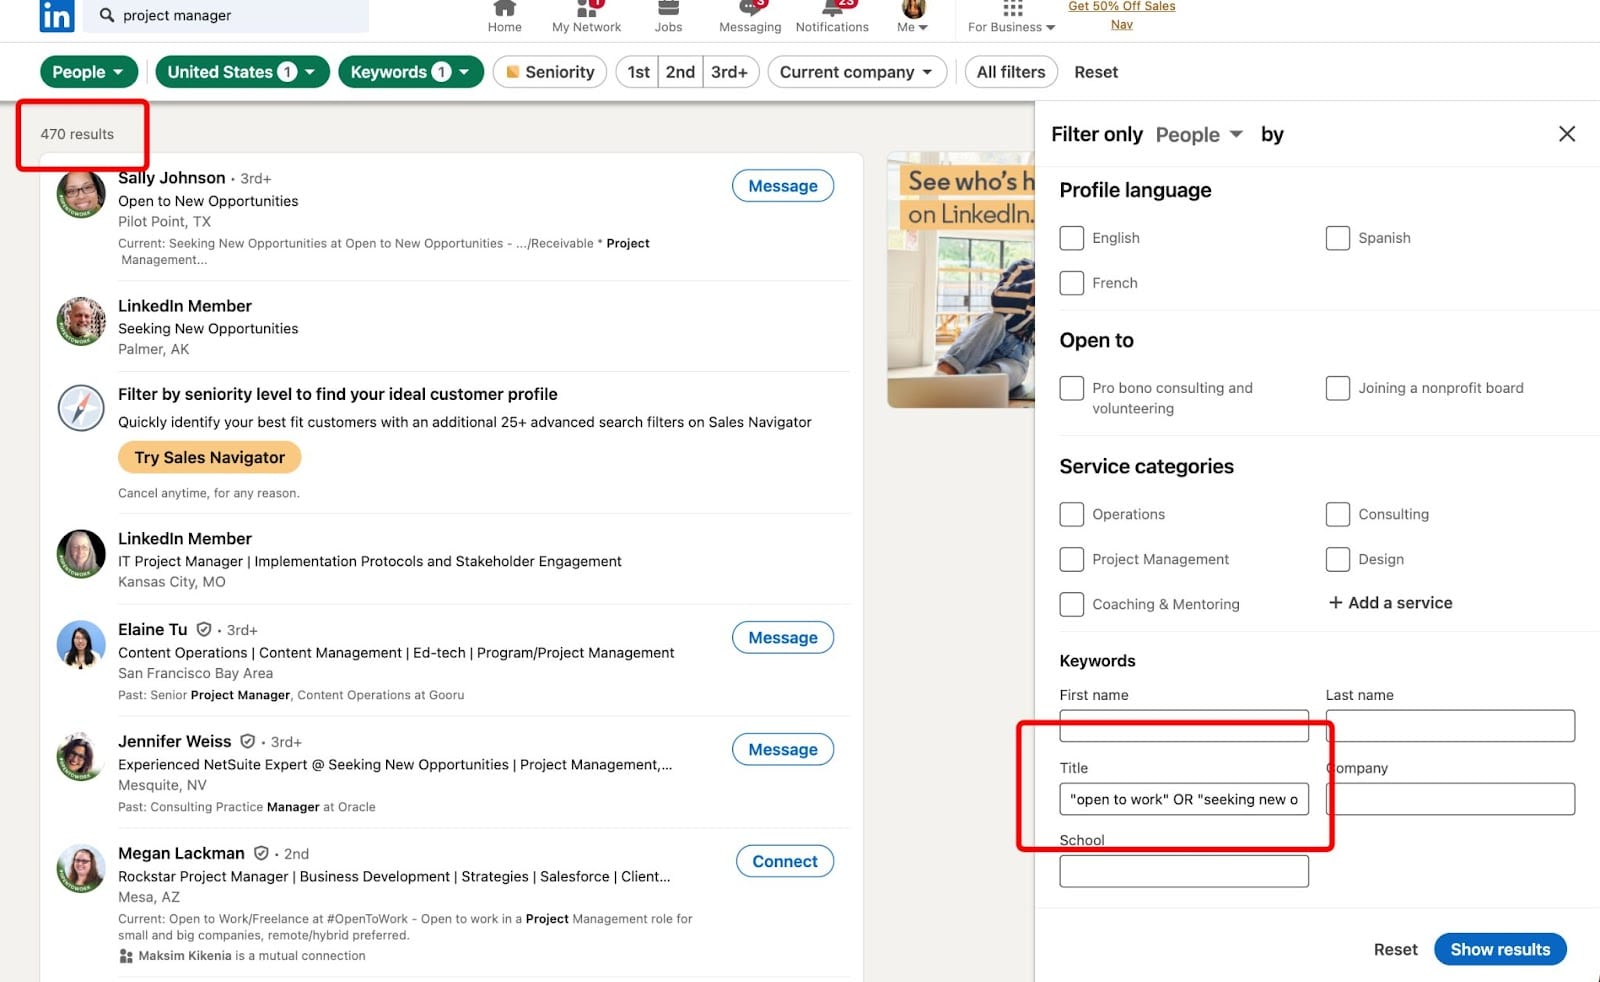Click the Add a service link
Image resolution: width=1600 pixels, height=982 pixels.
pyautogui.click(x=1389, y=602)
